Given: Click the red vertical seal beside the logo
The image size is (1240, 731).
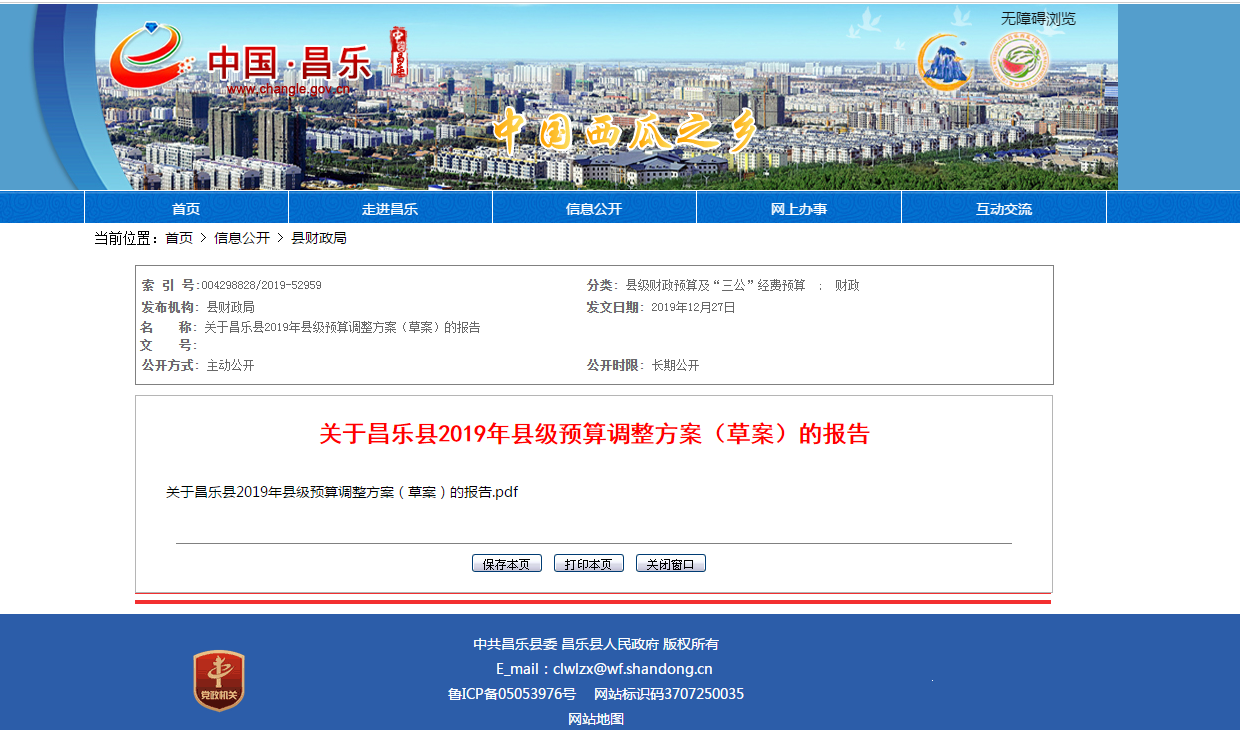Looking at the screenshot, I should click(x=398, y=56).
